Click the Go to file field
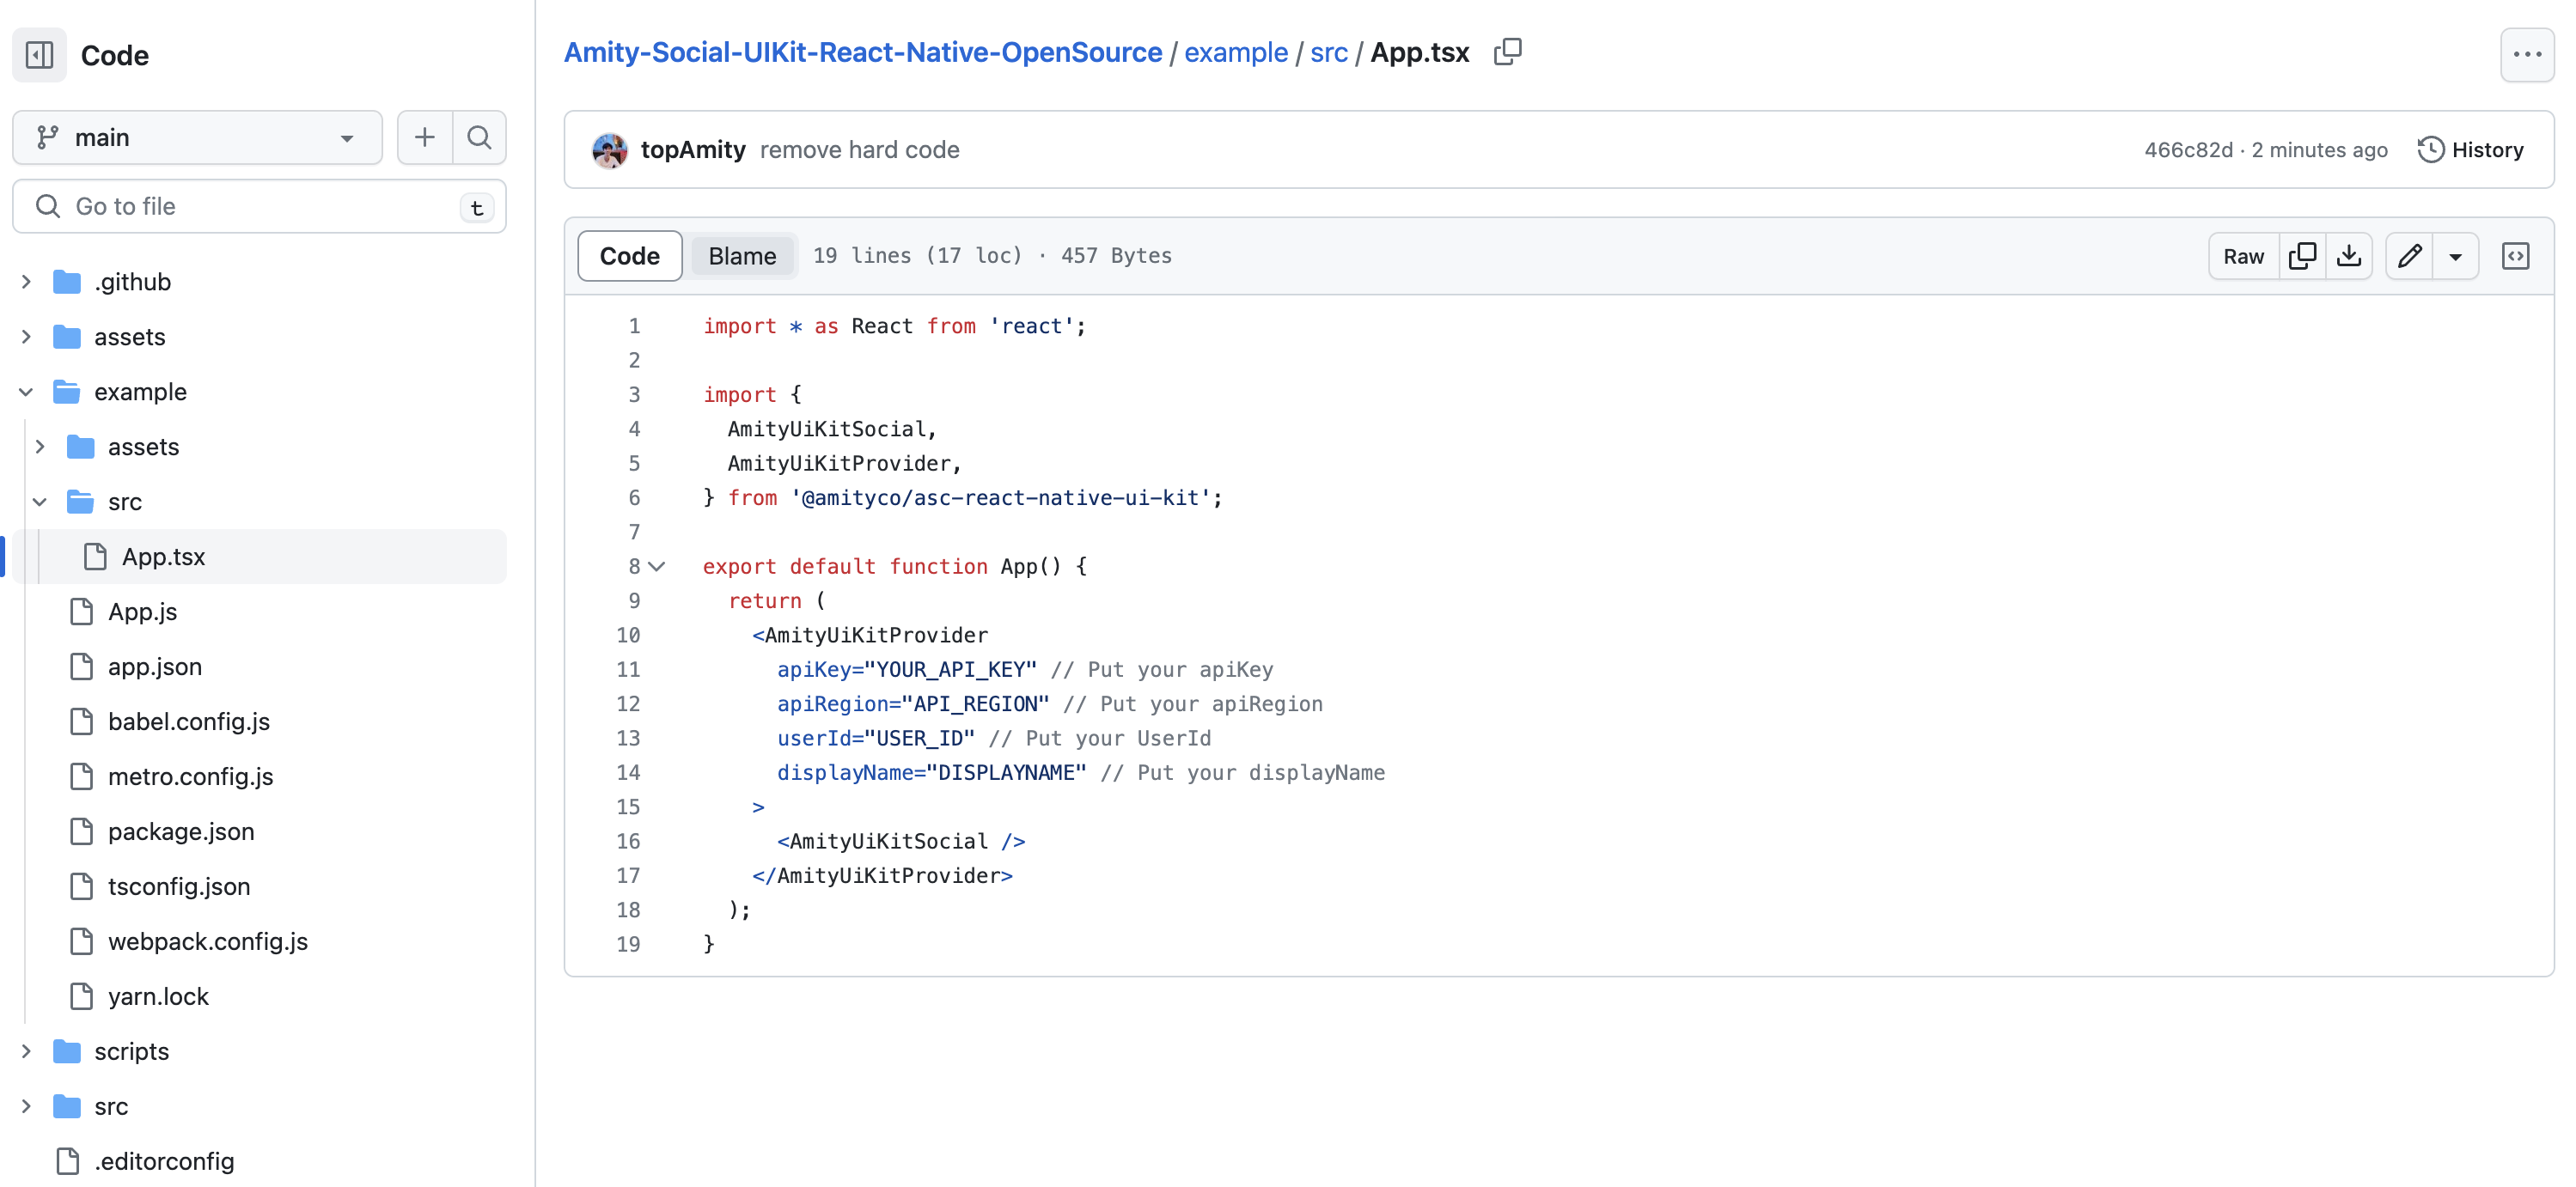 click(259, 206)
